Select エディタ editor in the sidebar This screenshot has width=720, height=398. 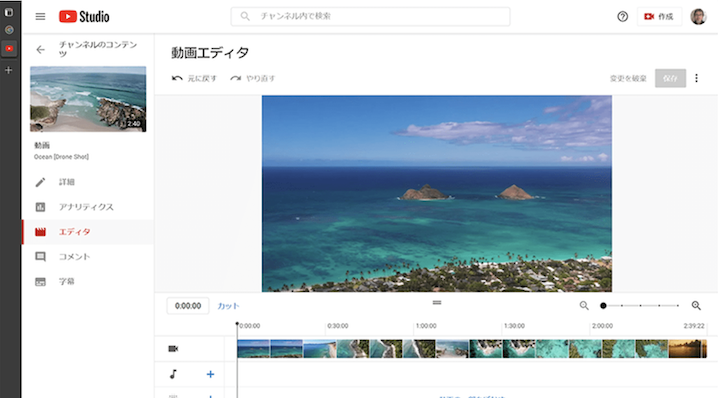(x=88, y=232)
